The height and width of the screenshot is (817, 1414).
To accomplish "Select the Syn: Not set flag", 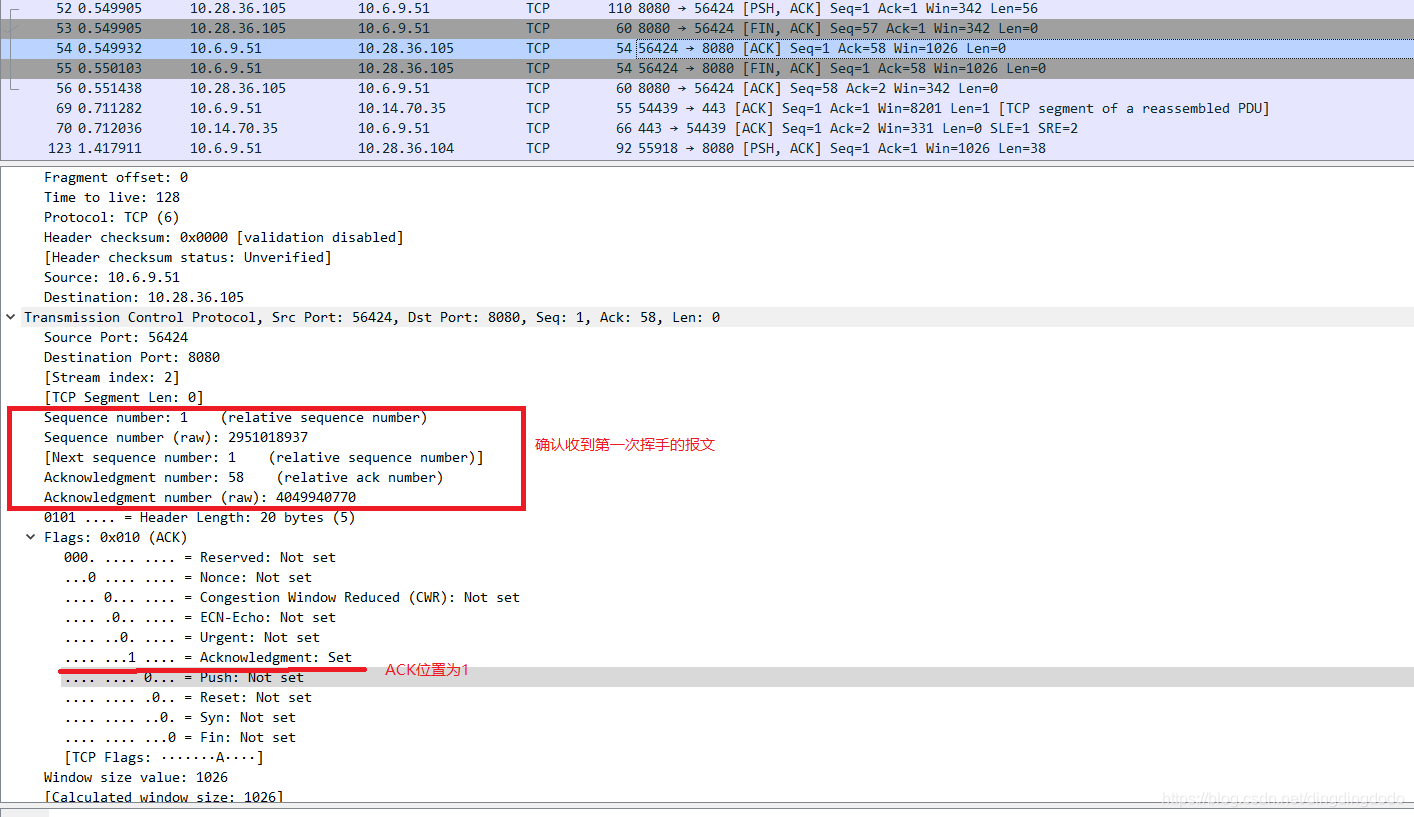I will pyautogui.click(x=180, y=717).
